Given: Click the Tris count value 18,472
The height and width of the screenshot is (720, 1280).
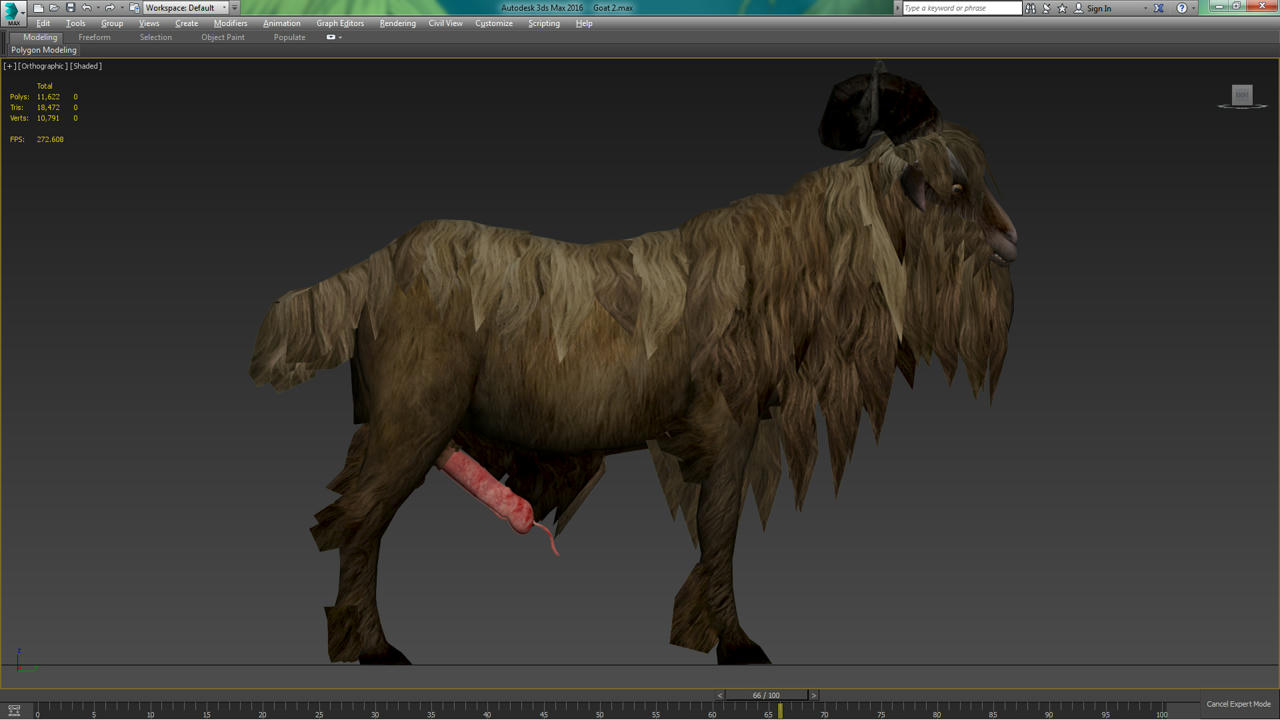Looking at the screenshot, I should point(48,108).
